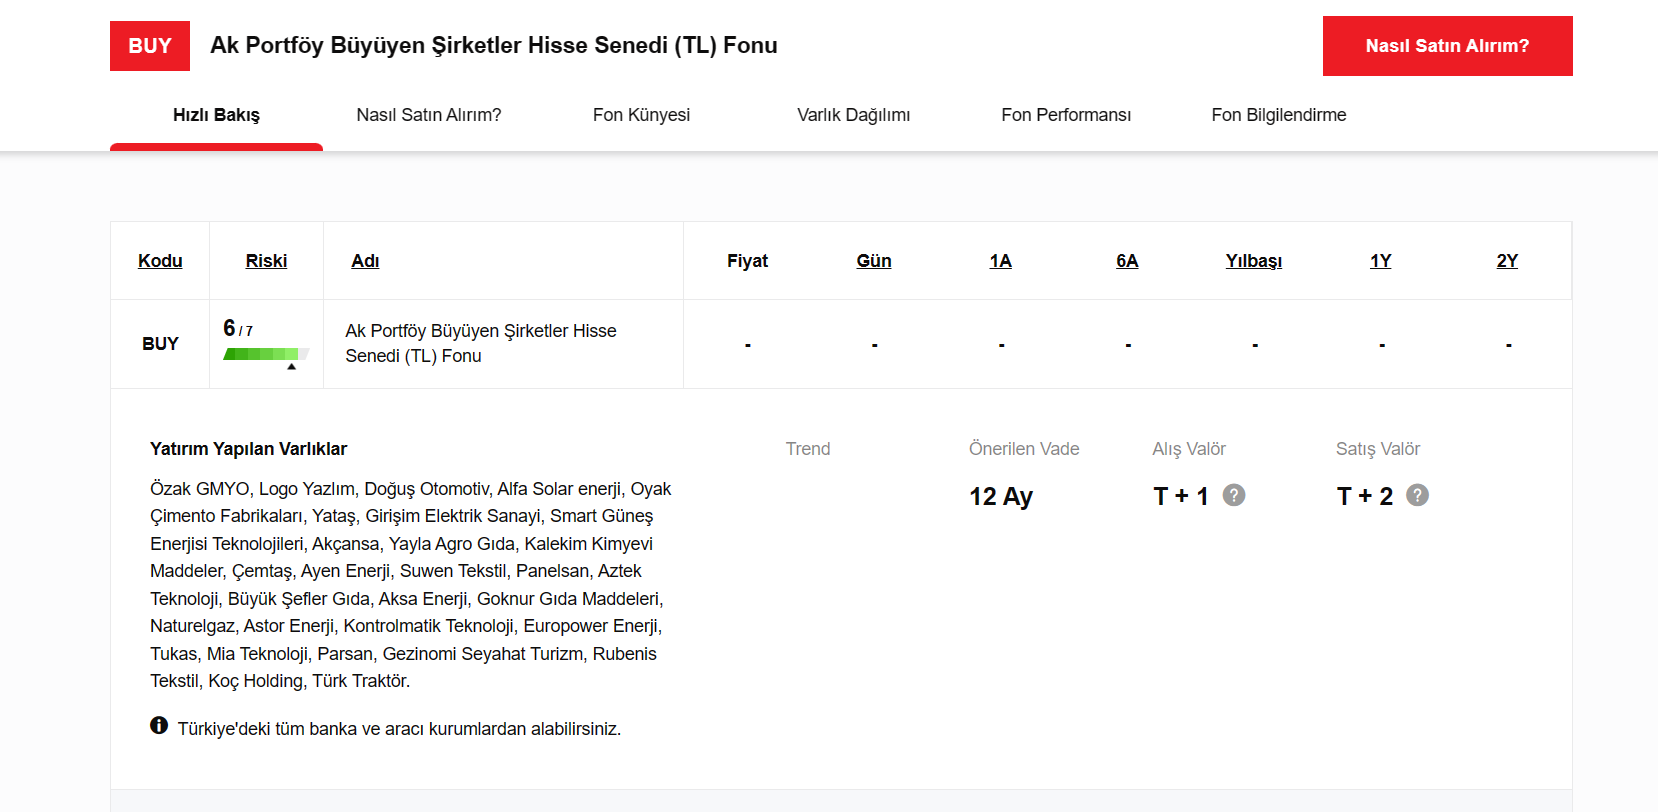The image size is (1658, 812).
Task: Select the Fon Performansı tab
Action: coord(1066,115)
